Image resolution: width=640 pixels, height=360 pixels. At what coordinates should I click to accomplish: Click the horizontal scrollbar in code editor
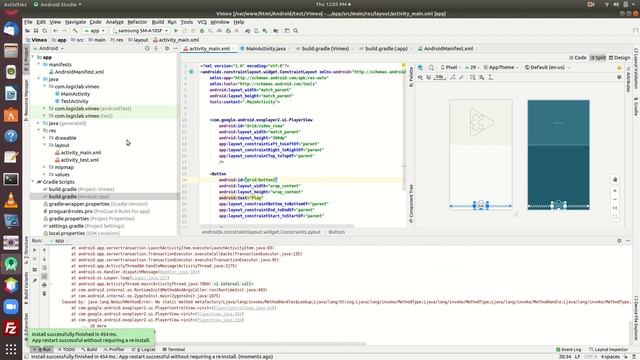[x=277, y=225]
